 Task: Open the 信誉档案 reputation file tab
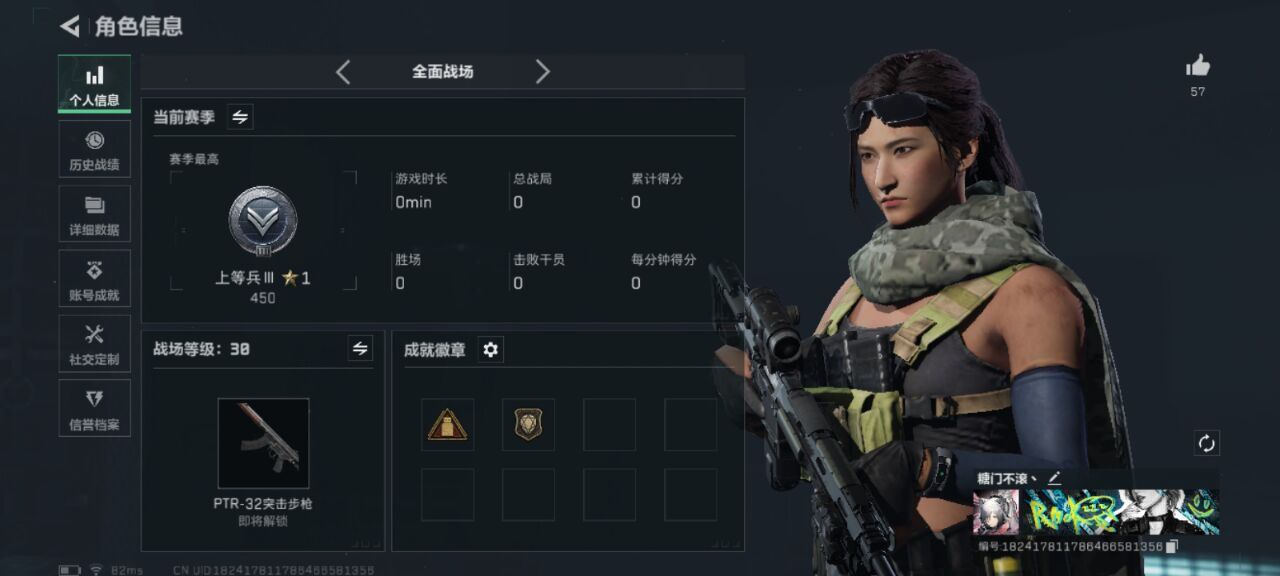click(x=94, y=409)
